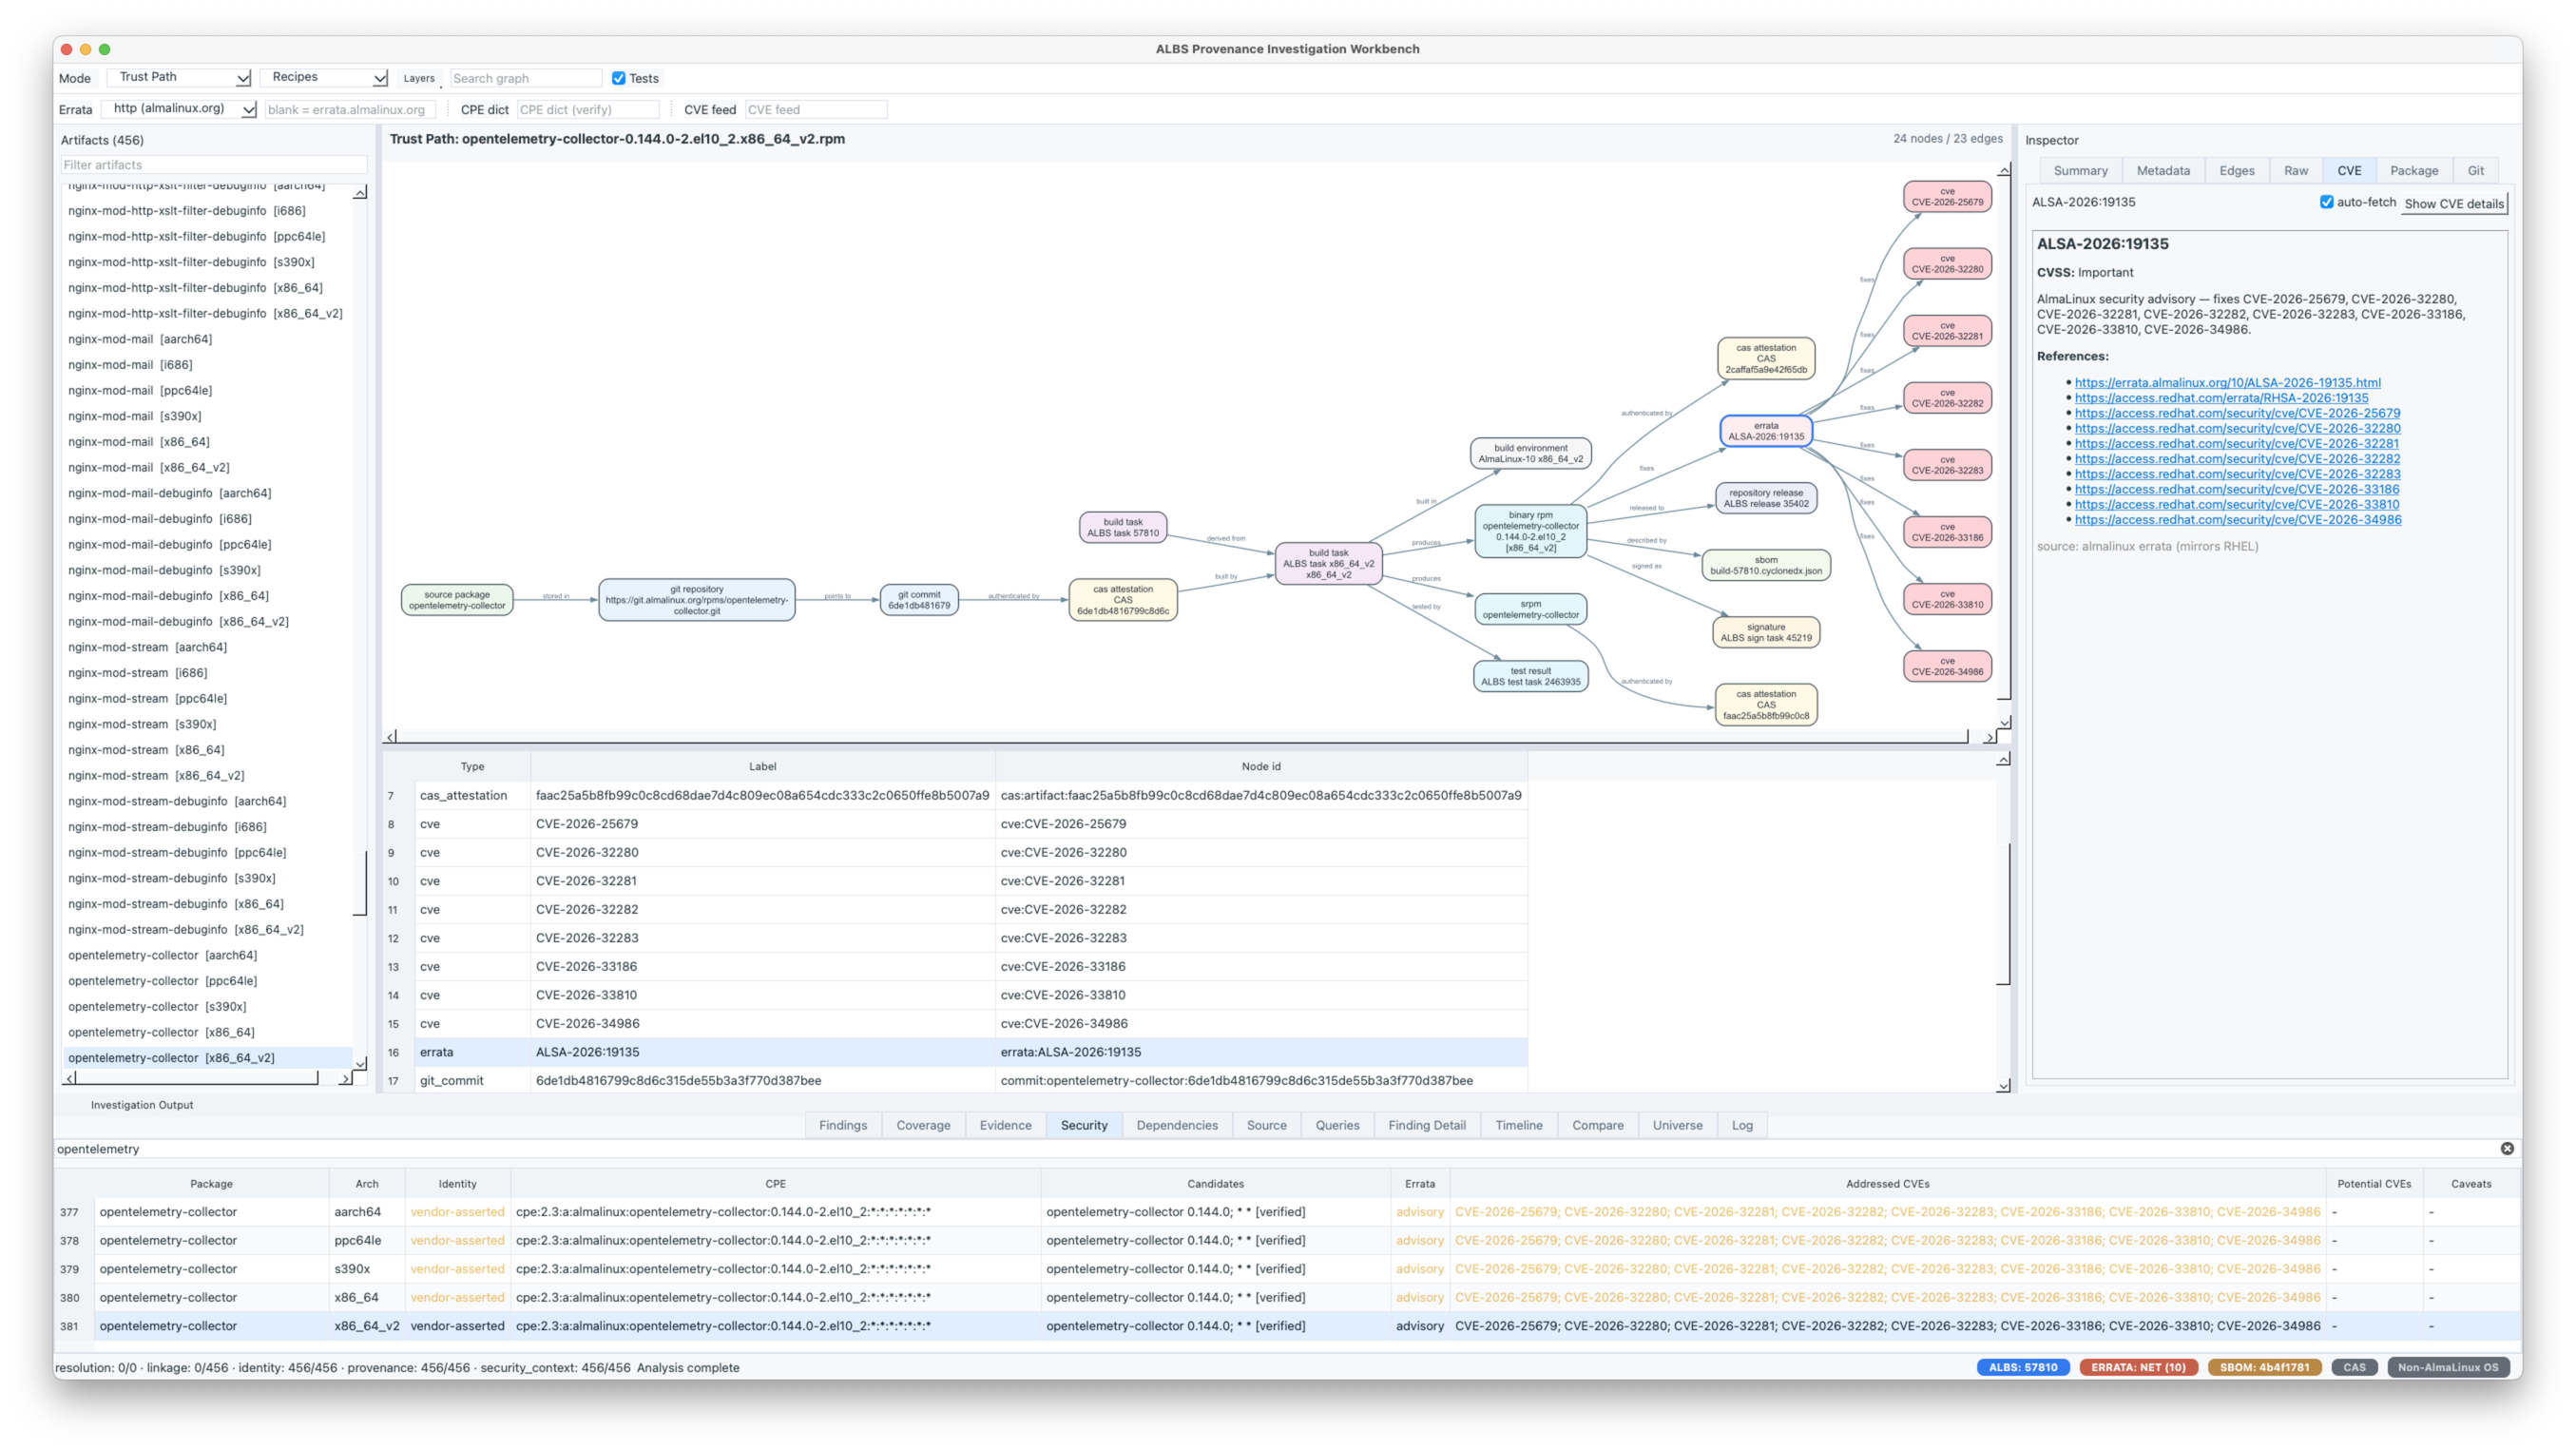Click the Search graph input field
Screen dimensions: 2576x1450
click(525, 78)
